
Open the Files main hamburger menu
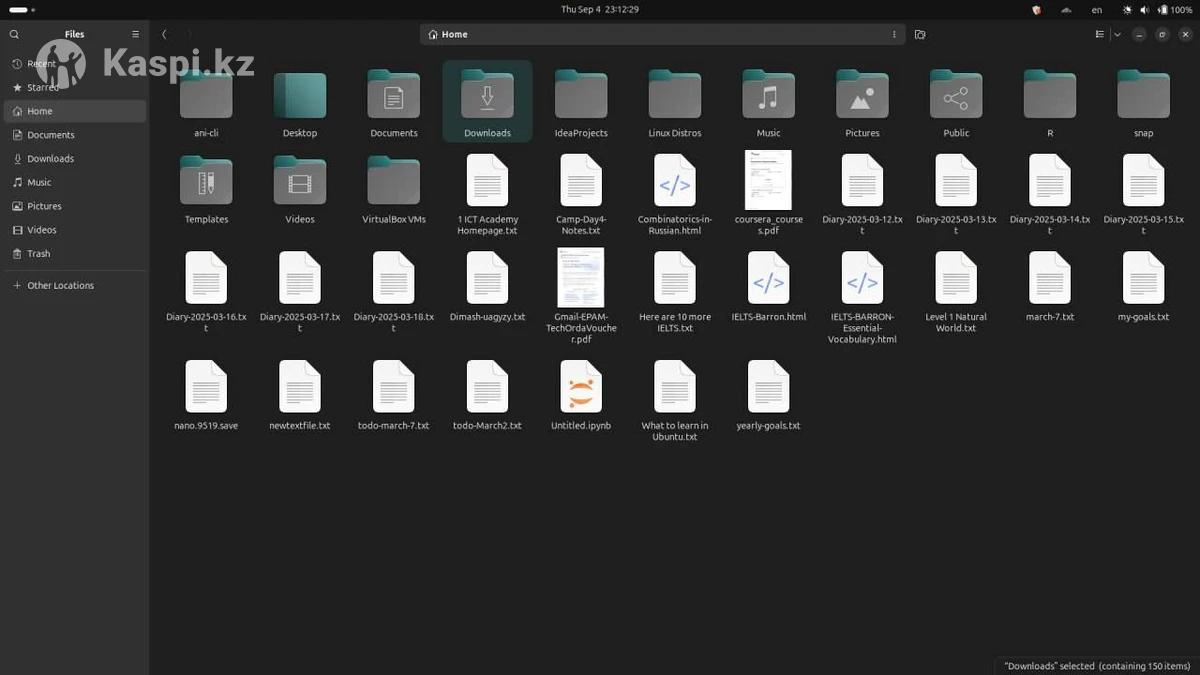click(x=136, y=34)
